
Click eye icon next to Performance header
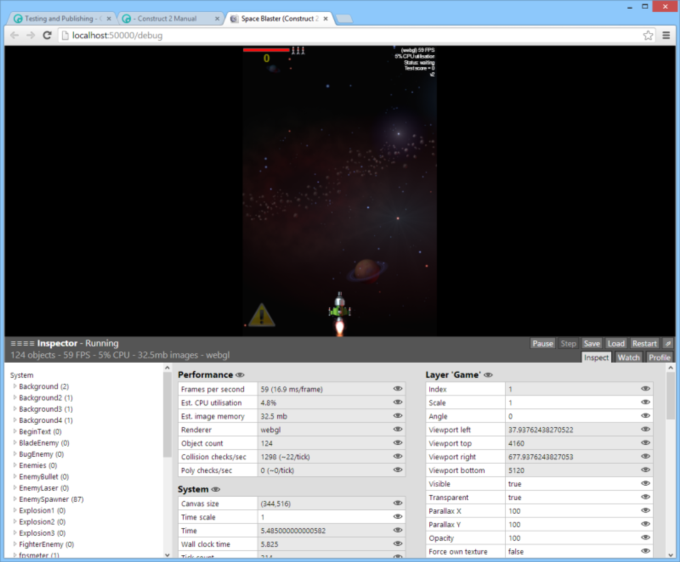tap(240, 375)
